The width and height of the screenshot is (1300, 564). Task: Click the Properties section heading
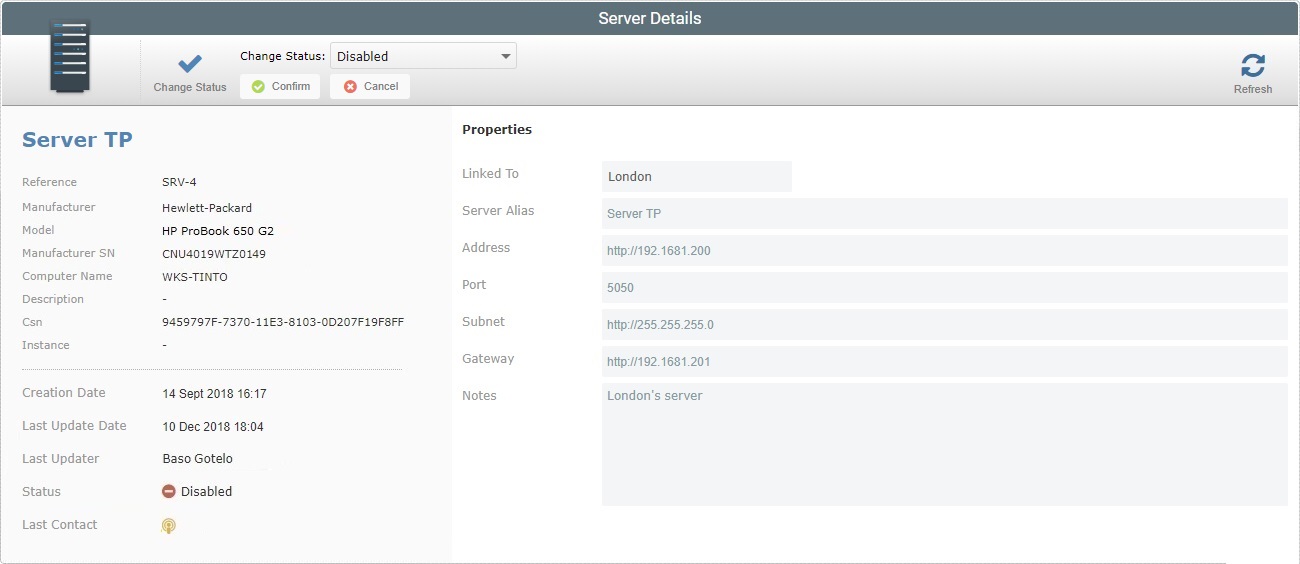(497, 130)
